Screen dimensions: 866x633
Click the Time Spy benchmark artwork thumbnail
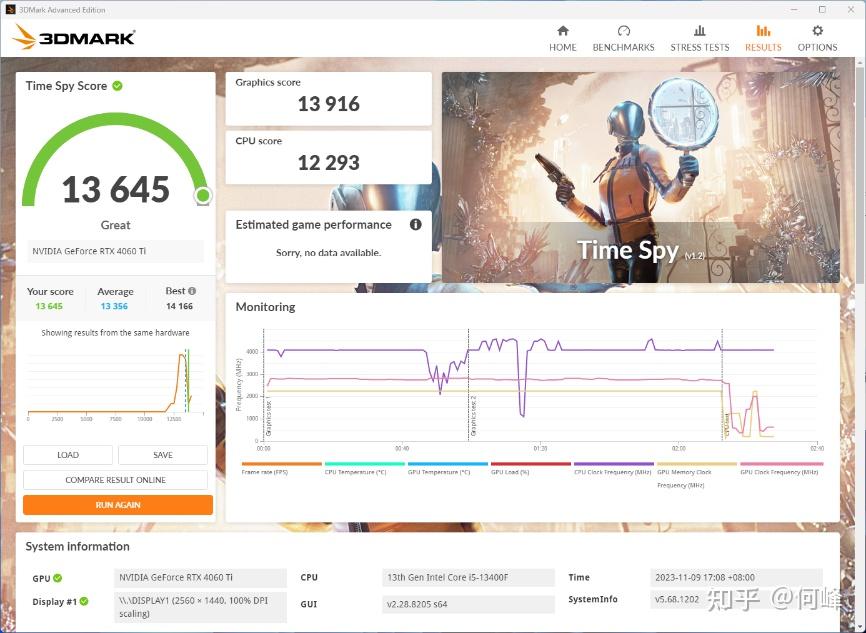tap(640, 177)
